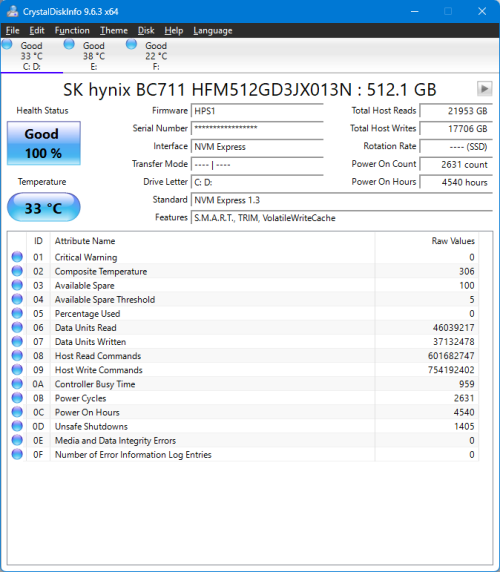Click status orb for Host Write Commands row

(17, 370)
